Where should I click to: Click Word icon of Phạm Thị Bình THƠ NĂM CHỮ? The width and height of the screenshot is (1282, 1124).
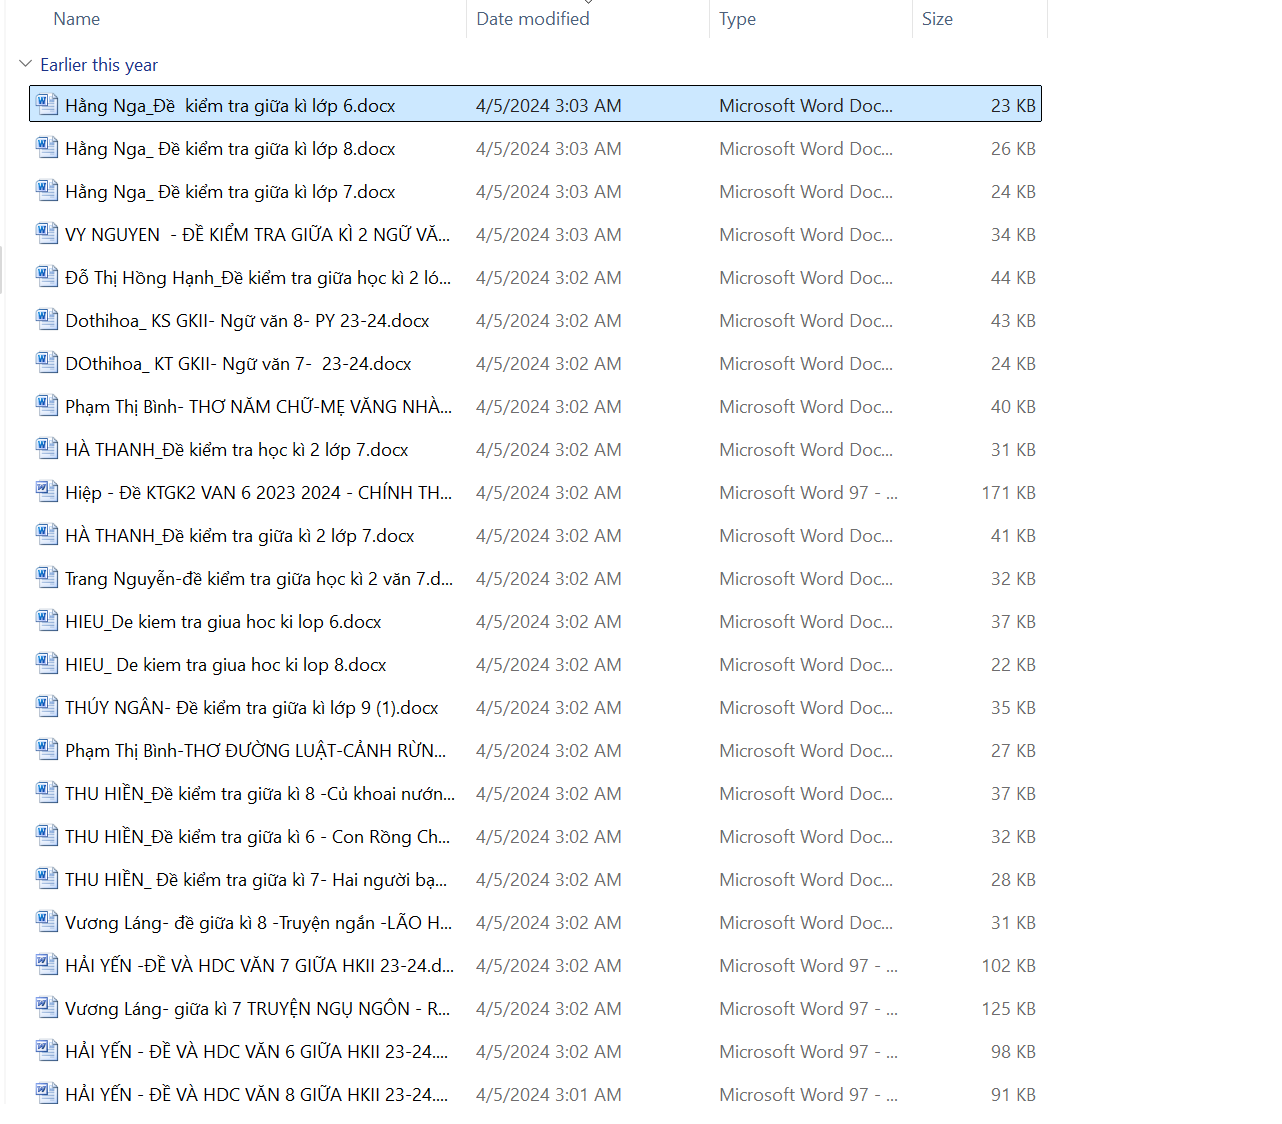(47, 405)
